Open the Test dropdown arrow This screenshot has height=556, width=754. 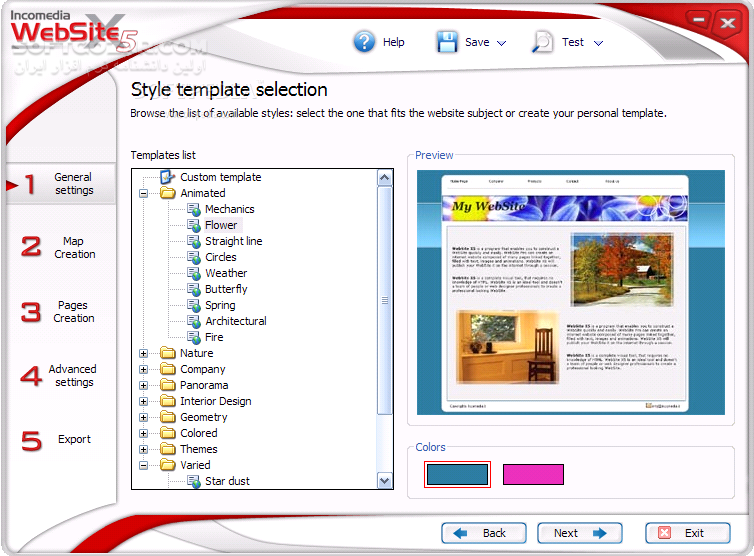[598, 43]
